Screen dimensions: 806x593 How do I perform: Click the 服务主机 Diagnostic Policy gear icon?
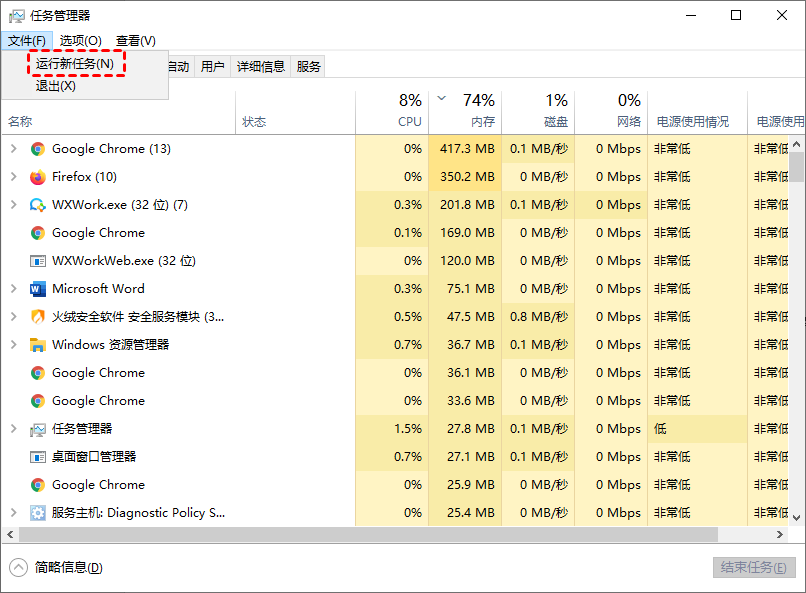[x=38, y=513]
